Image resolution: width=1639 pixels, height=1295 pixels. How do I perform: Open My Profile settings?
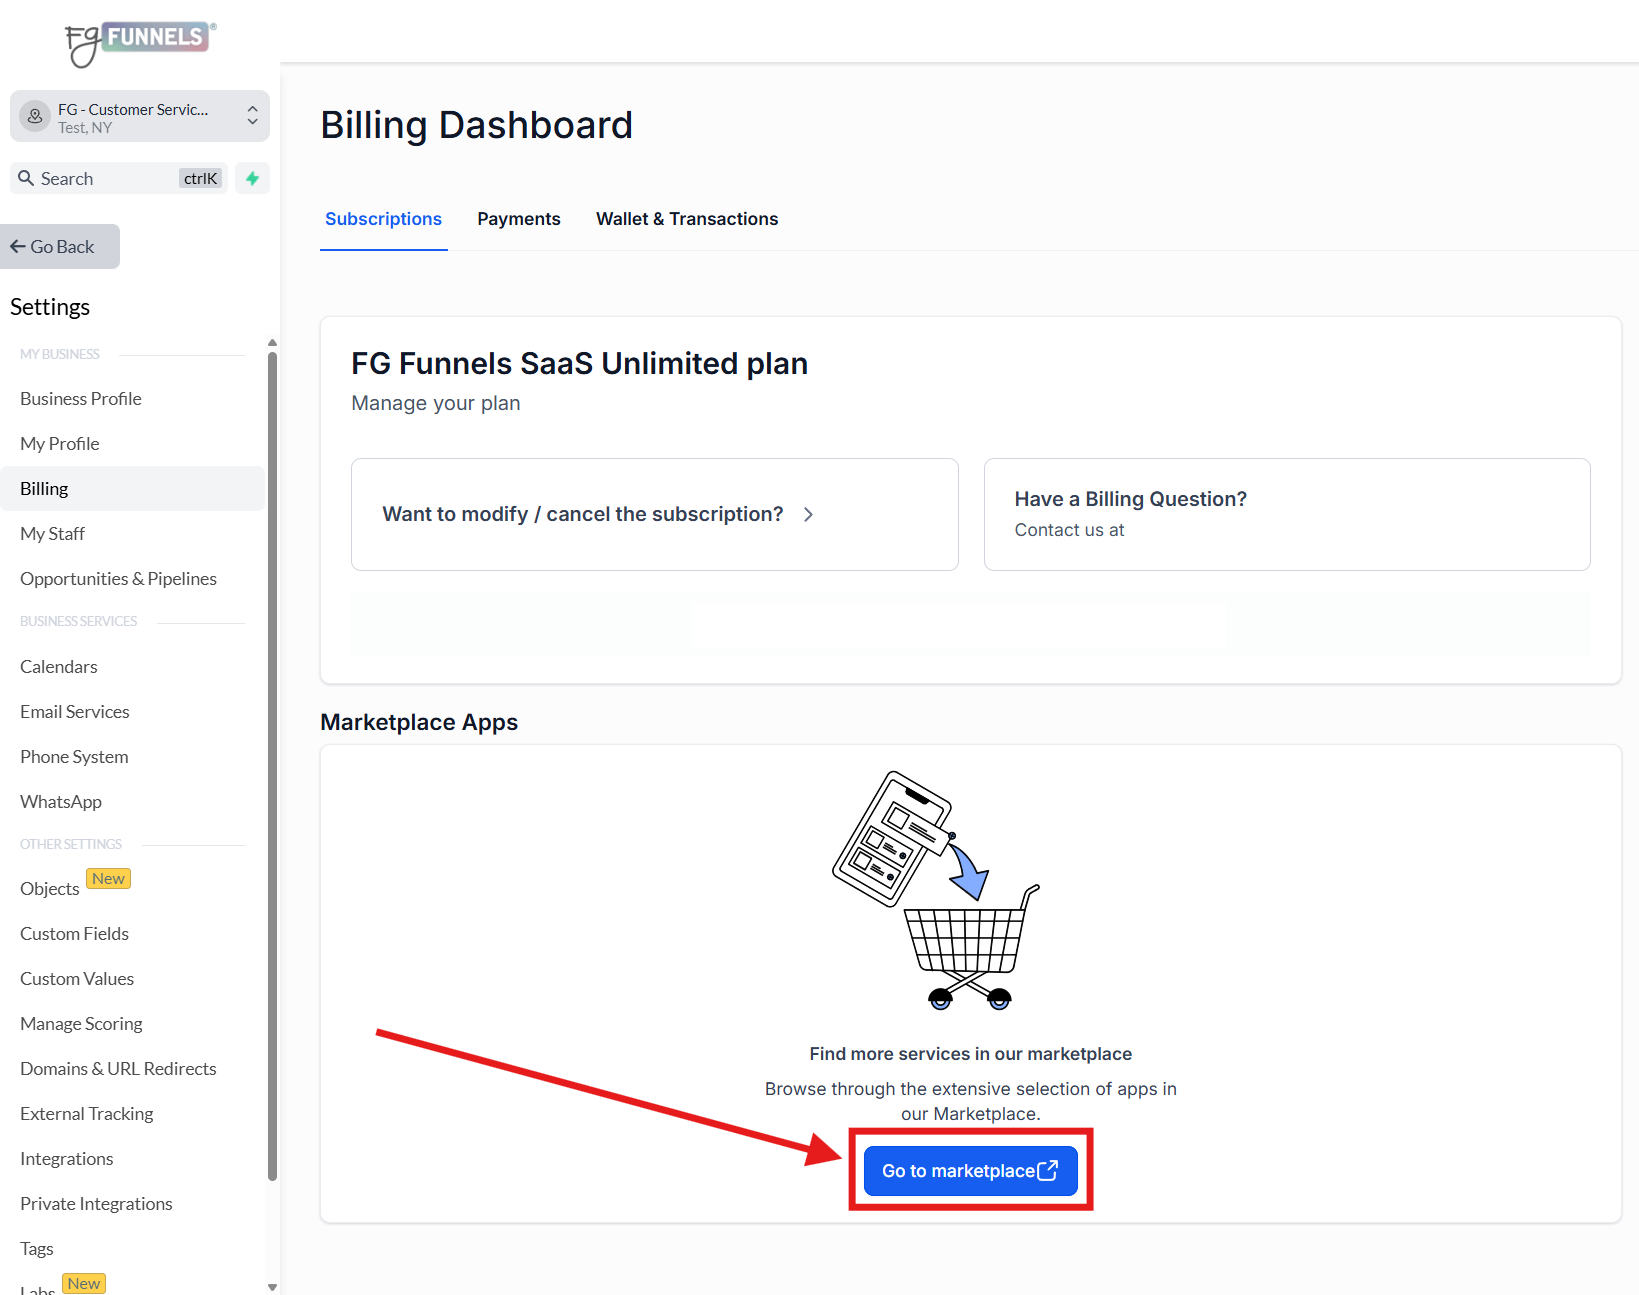pyautogui.click(x=60, y=443)
